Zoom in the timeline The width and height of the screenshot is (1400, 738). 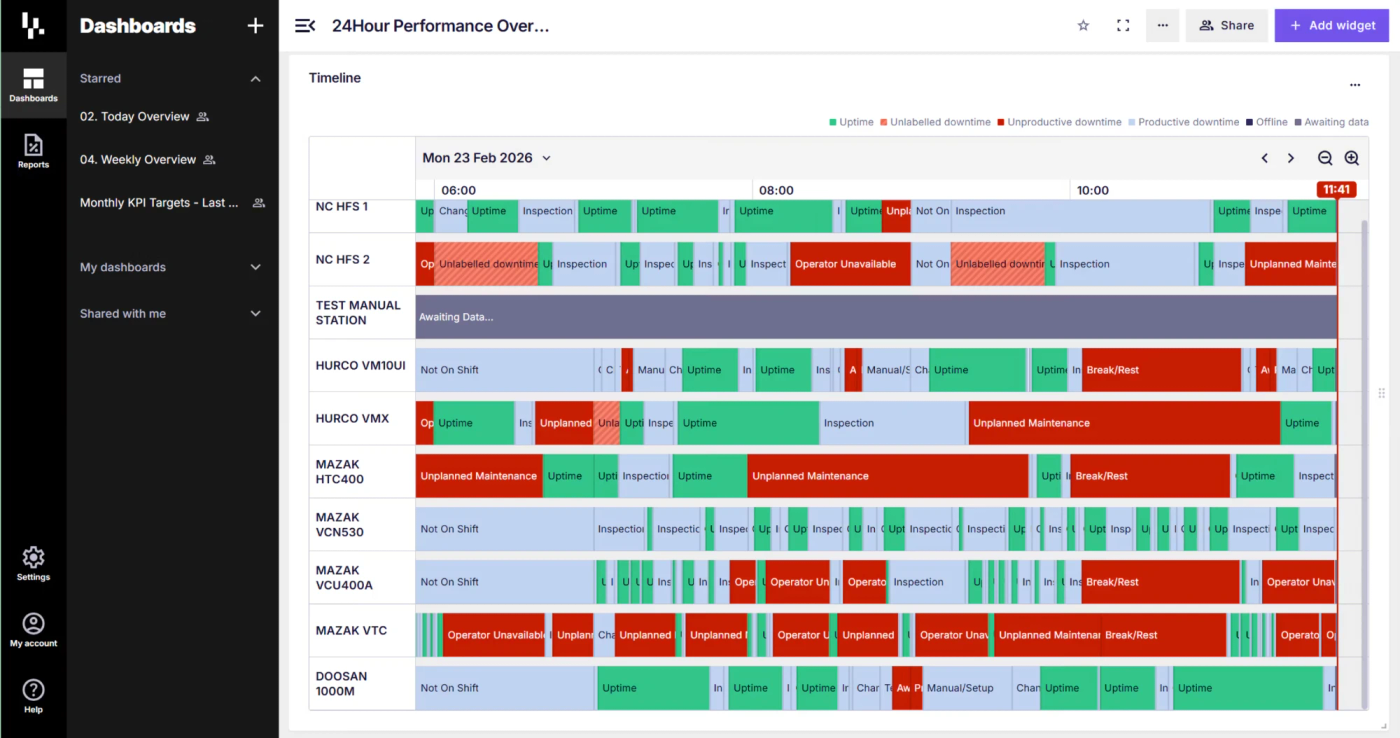1352,158
